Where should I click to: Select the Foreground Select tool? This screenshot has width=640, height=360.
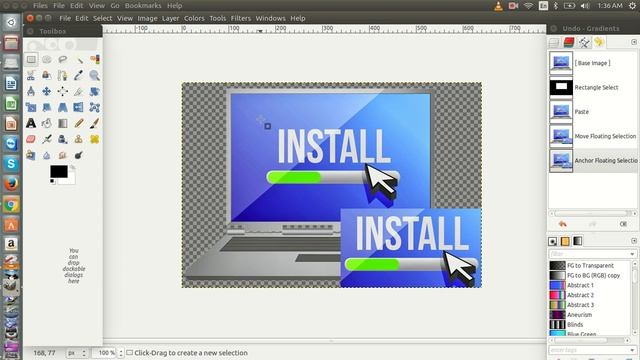pyautogui.click(x=47, y=76)
